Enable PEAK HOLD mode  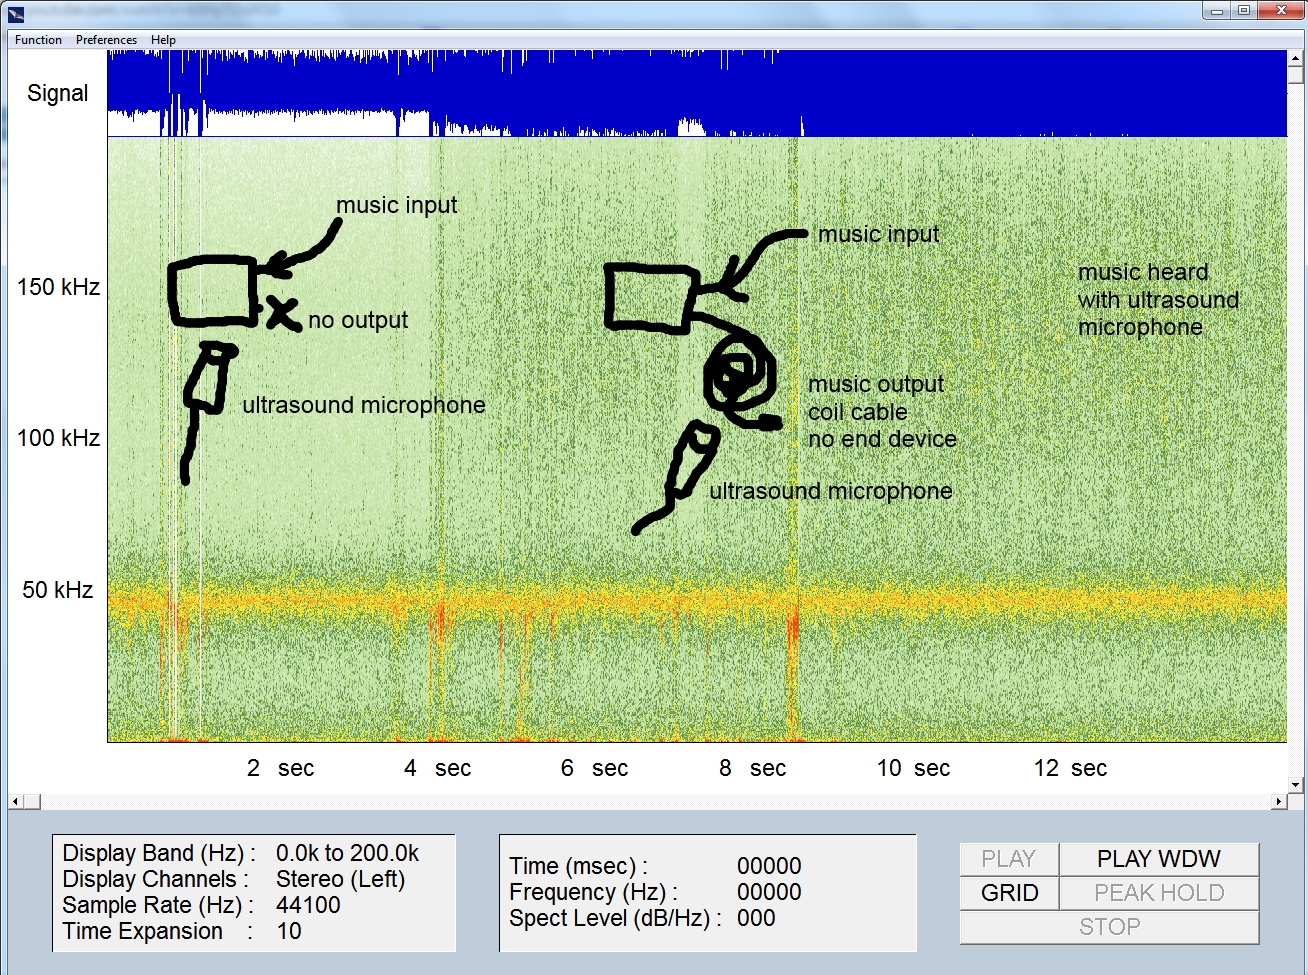(x=1158, y=893)
